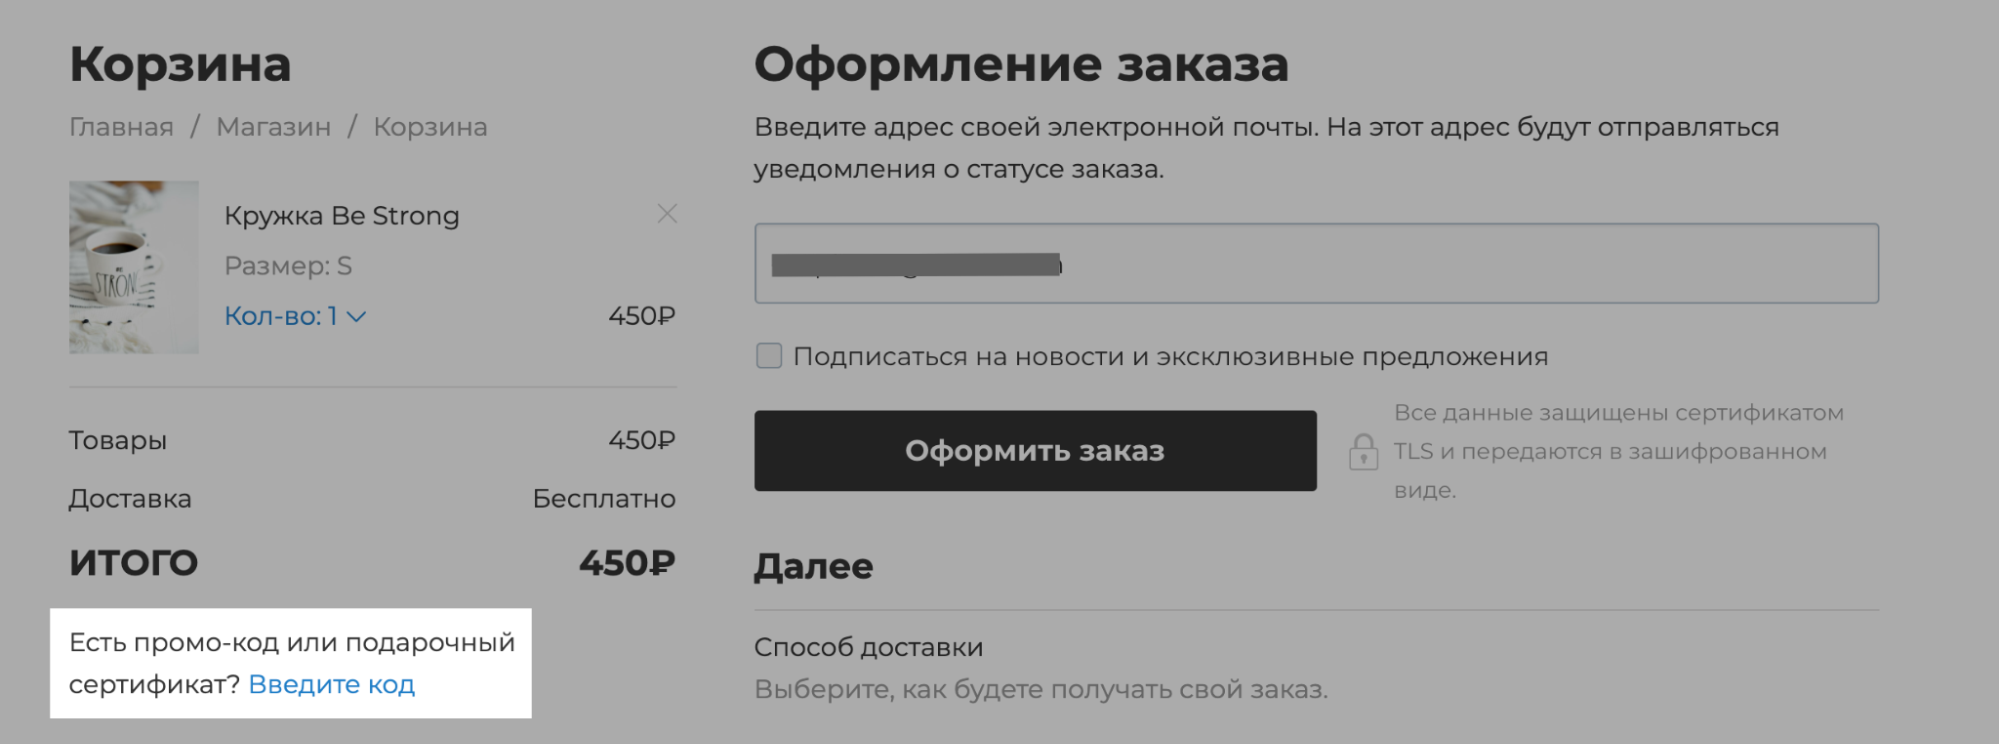Click the TLS certificate security notice text
The image size is (1999, 744).
(x=1618, y=451)
